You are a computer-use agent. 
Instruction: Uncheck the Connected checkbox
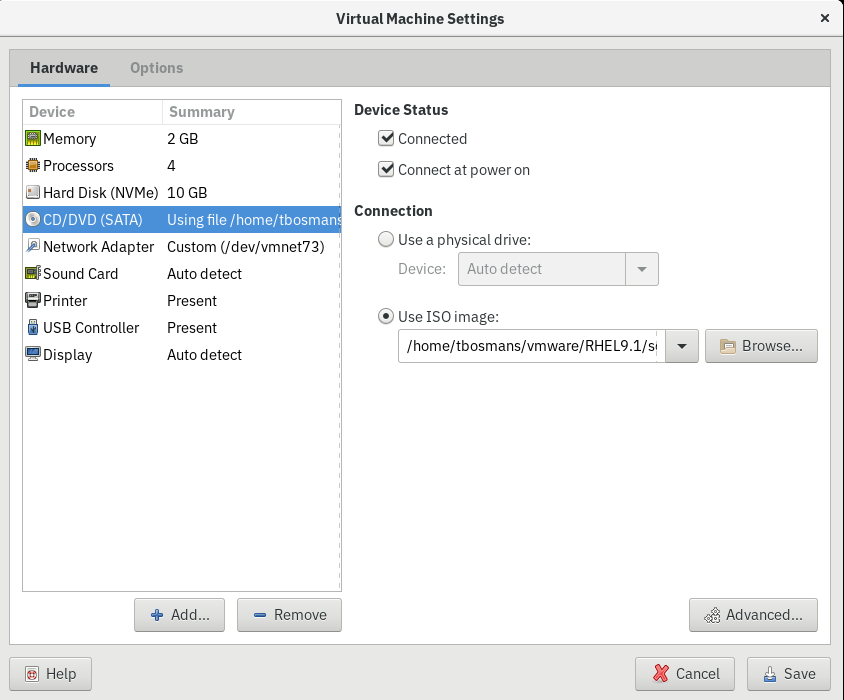[x=386, y=139]
